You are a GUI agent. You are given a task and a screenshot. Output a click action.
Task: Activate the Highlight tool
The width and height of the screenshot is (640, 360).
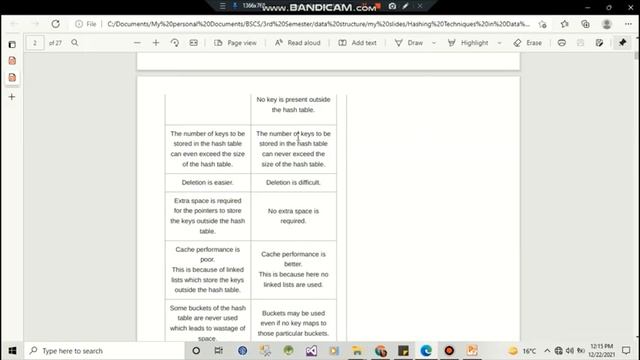[468, 43]
